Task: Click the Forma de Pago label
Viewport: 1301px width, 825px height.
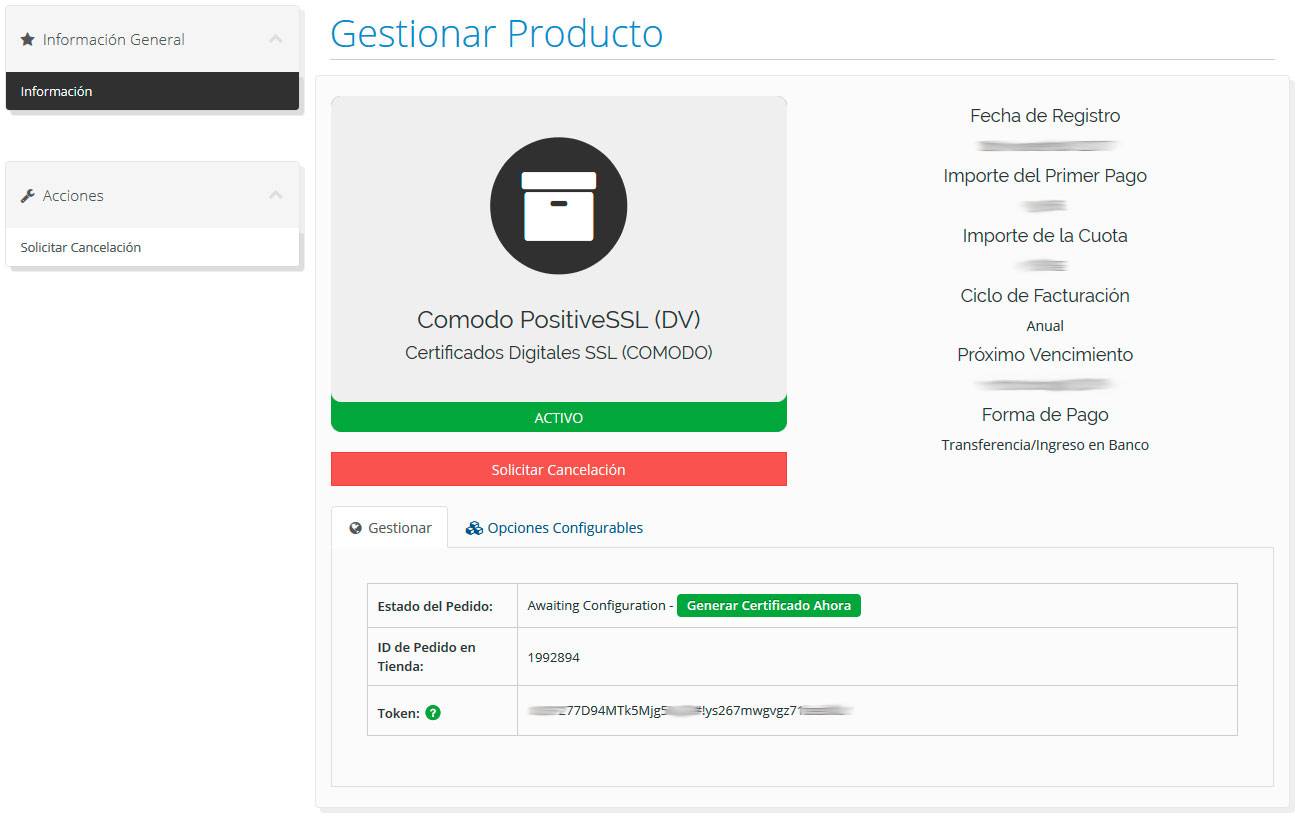Action: click(x=1045, y=415)
